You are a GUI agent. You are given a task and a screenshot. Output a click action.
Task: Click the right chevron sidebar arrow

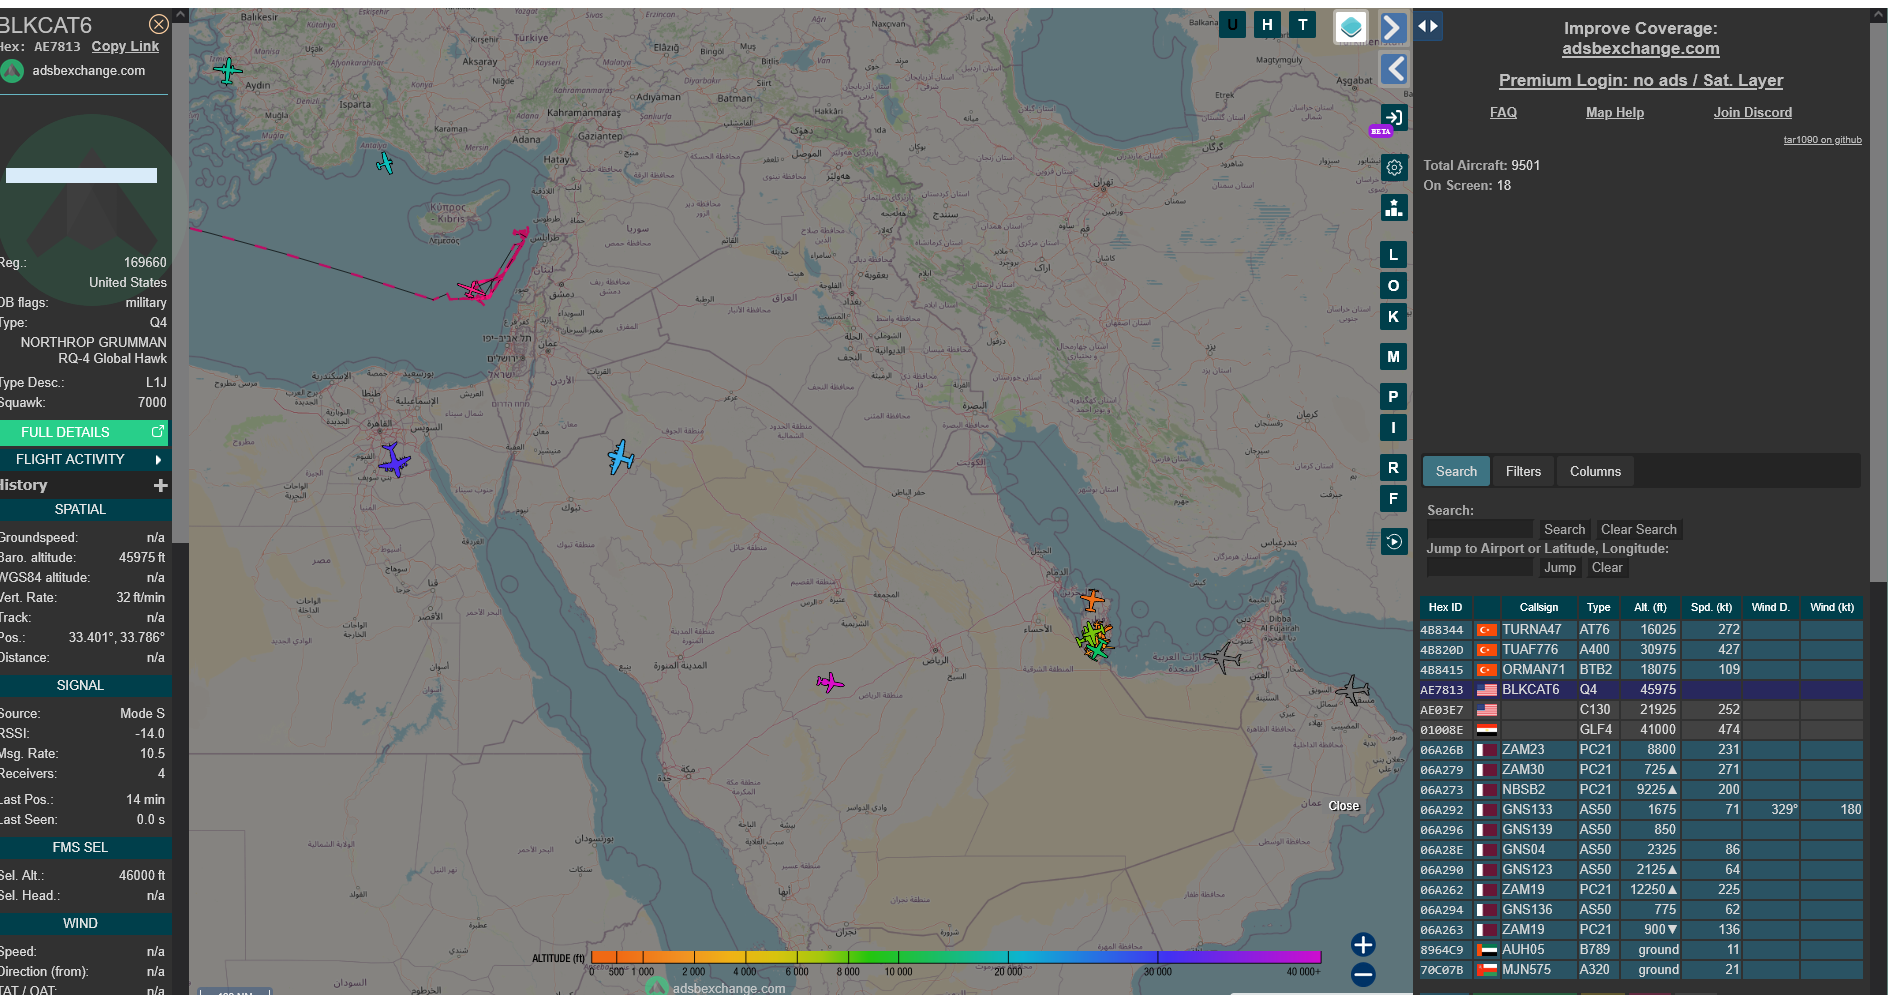1393,28
